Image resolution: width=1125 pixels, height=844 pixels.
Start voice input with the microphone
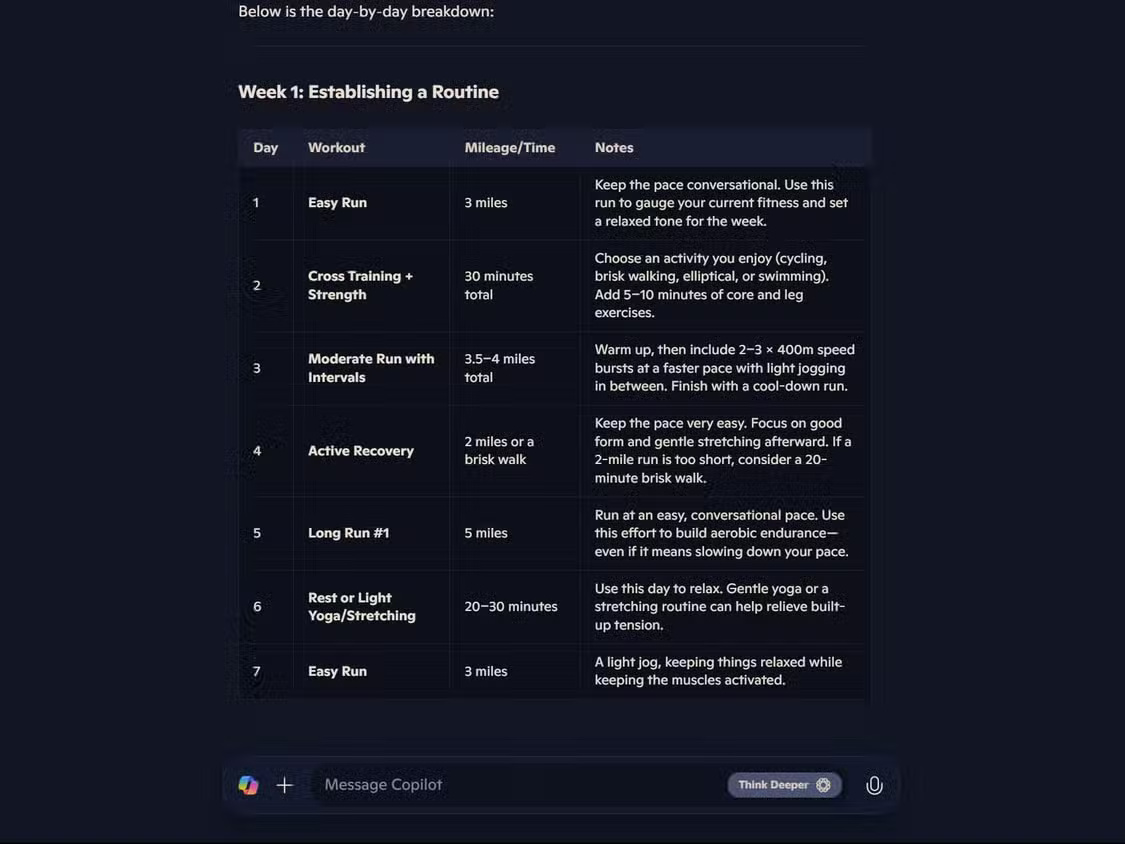click(874, 785)
